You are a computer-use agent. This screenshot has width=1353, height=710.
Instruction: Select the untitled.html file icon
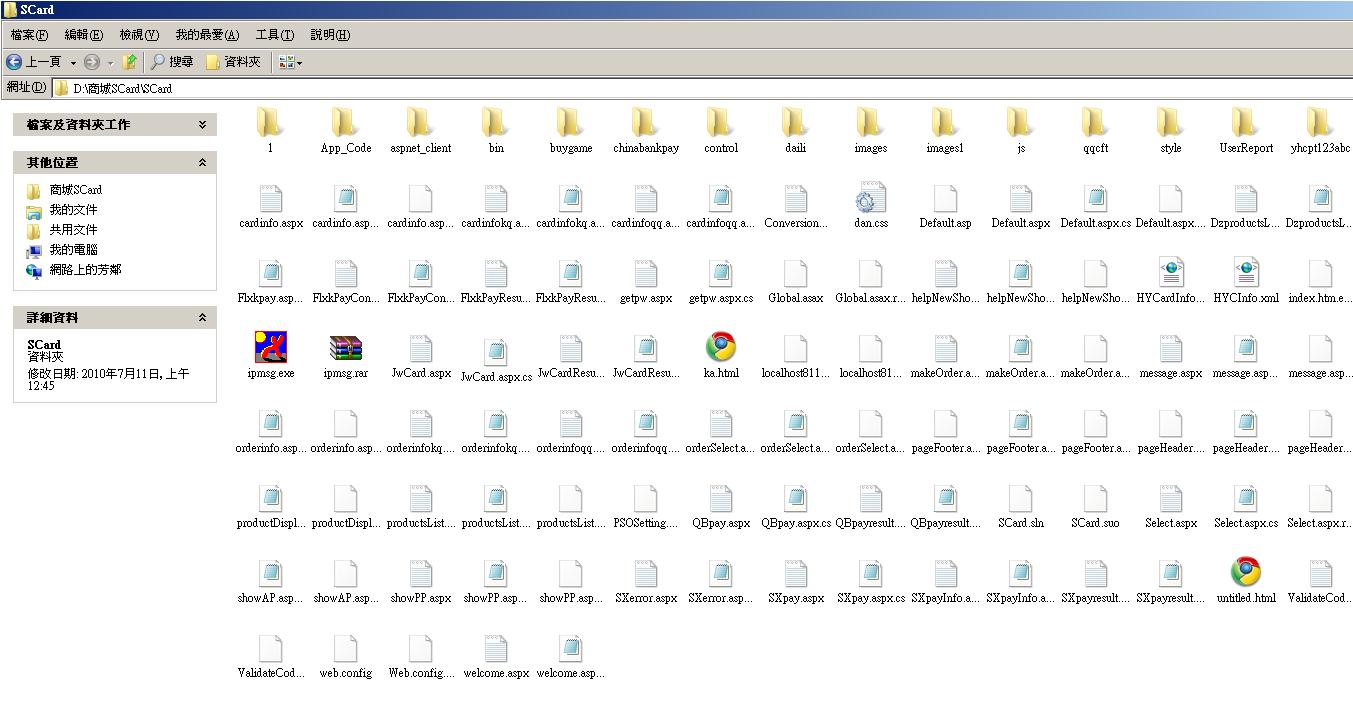click(1245, 573)
